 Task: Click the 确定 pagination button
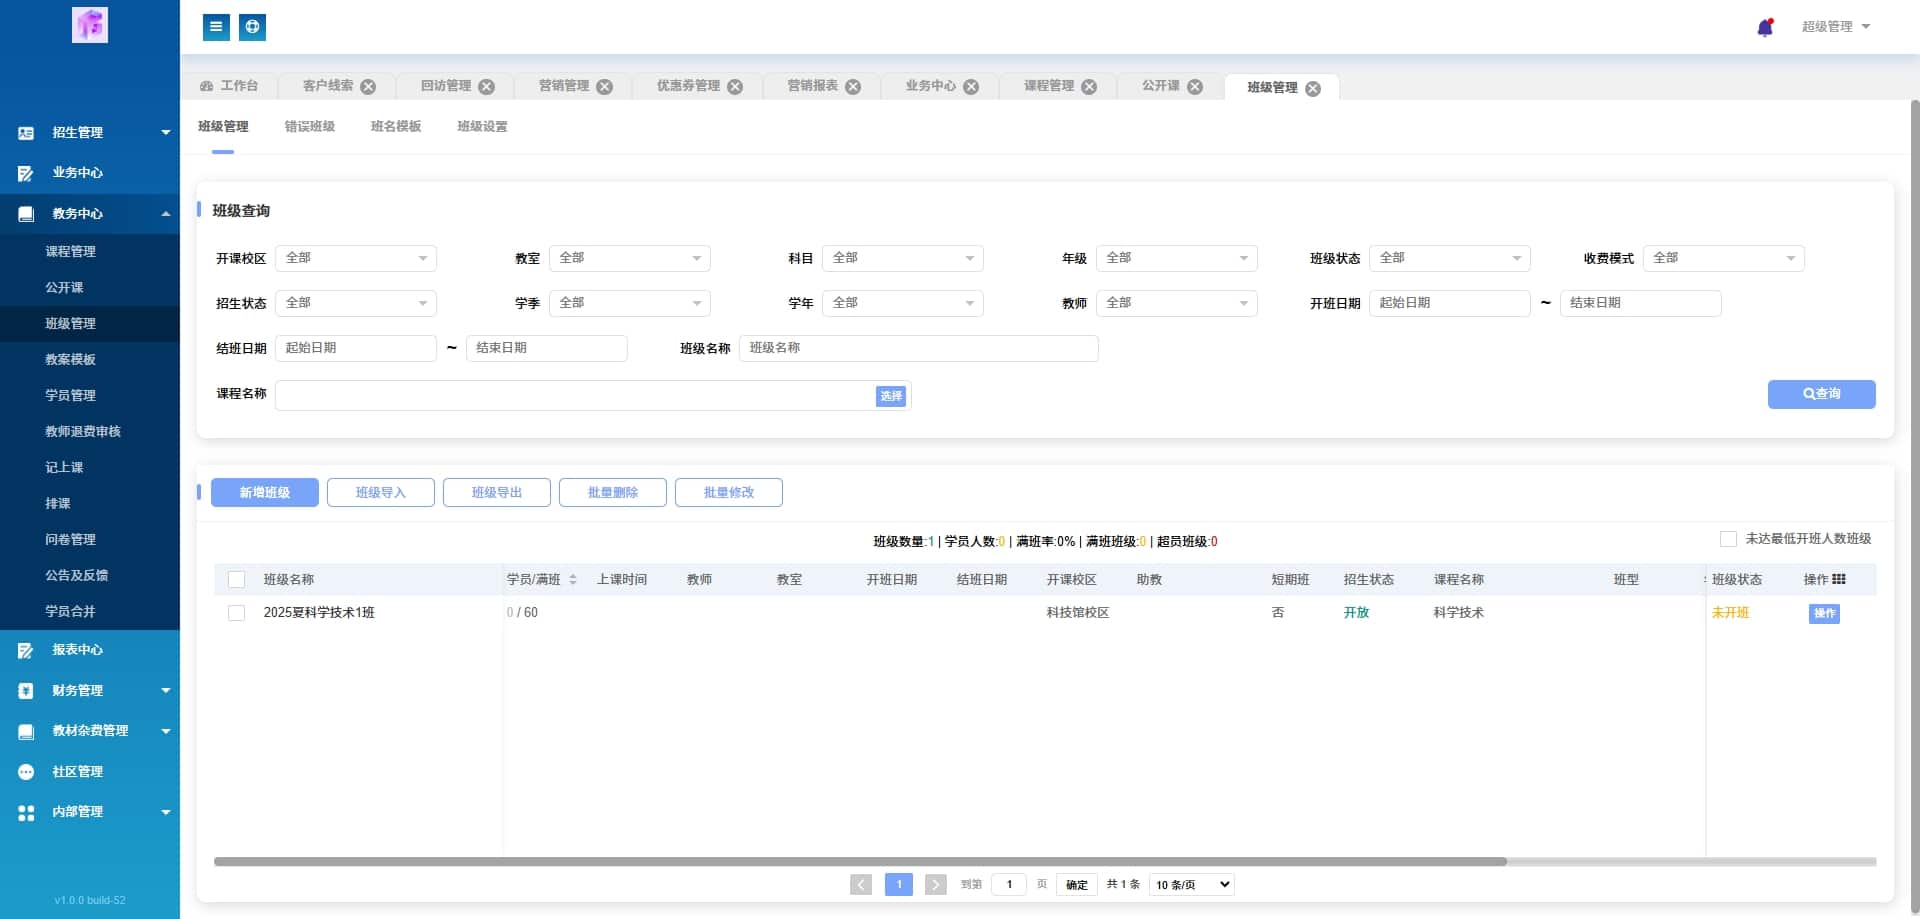point(1077,885)
